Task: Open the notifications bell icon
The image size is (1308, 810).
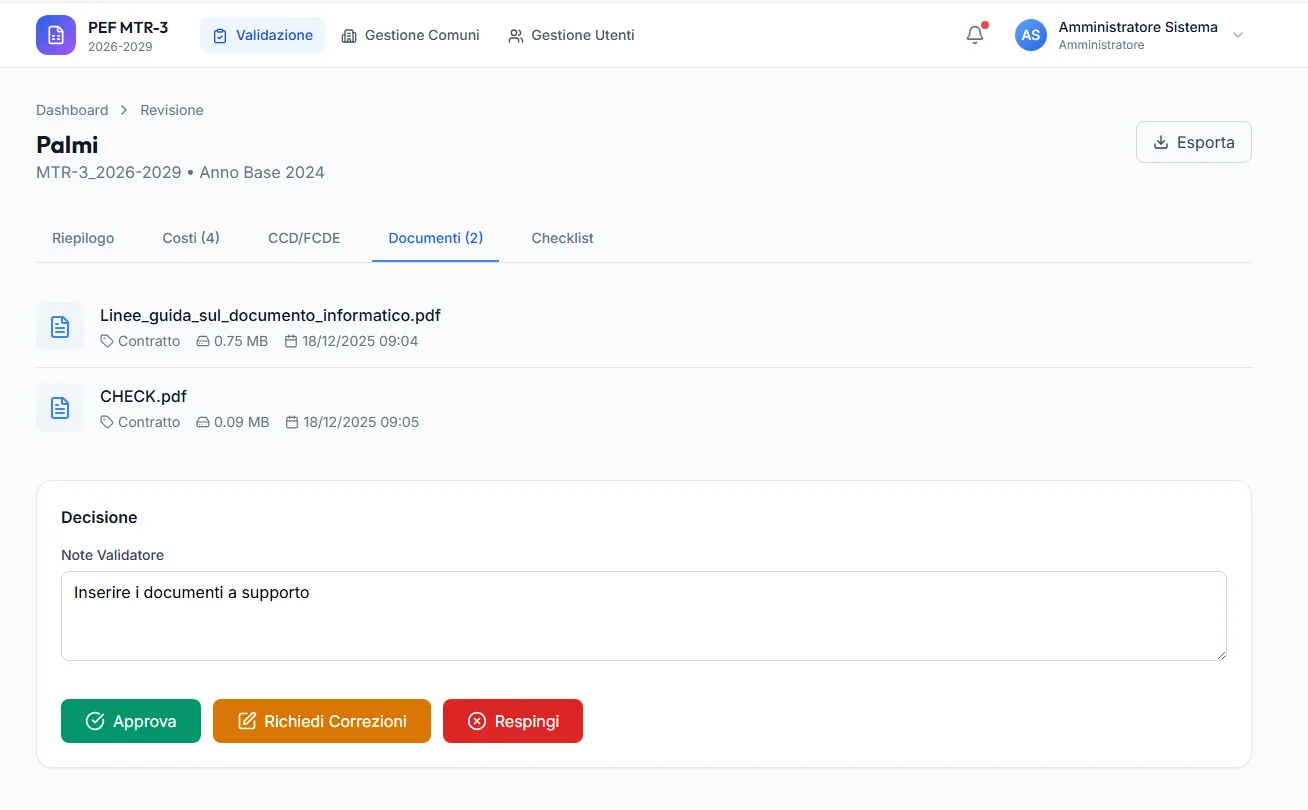Action: 975,35
